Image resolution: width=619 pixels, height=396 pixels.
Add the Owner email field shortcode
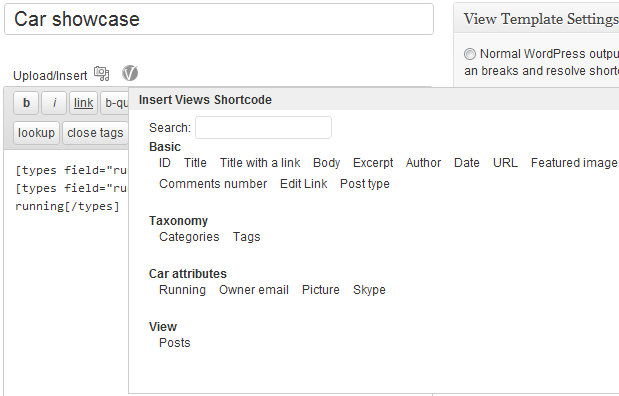[x=254, y=289]
